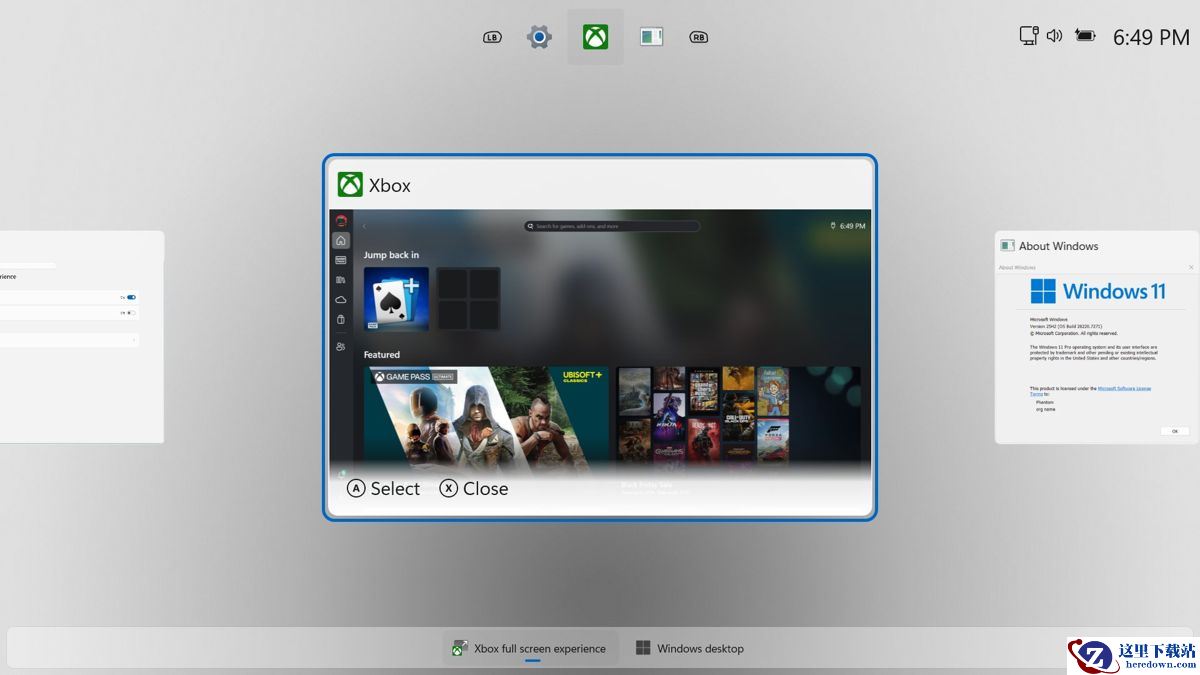Image resolution: width=1200 pixels, height=675 pixels.
Task: Switch to the Windows desktop tab
Action: coord(690,648)
